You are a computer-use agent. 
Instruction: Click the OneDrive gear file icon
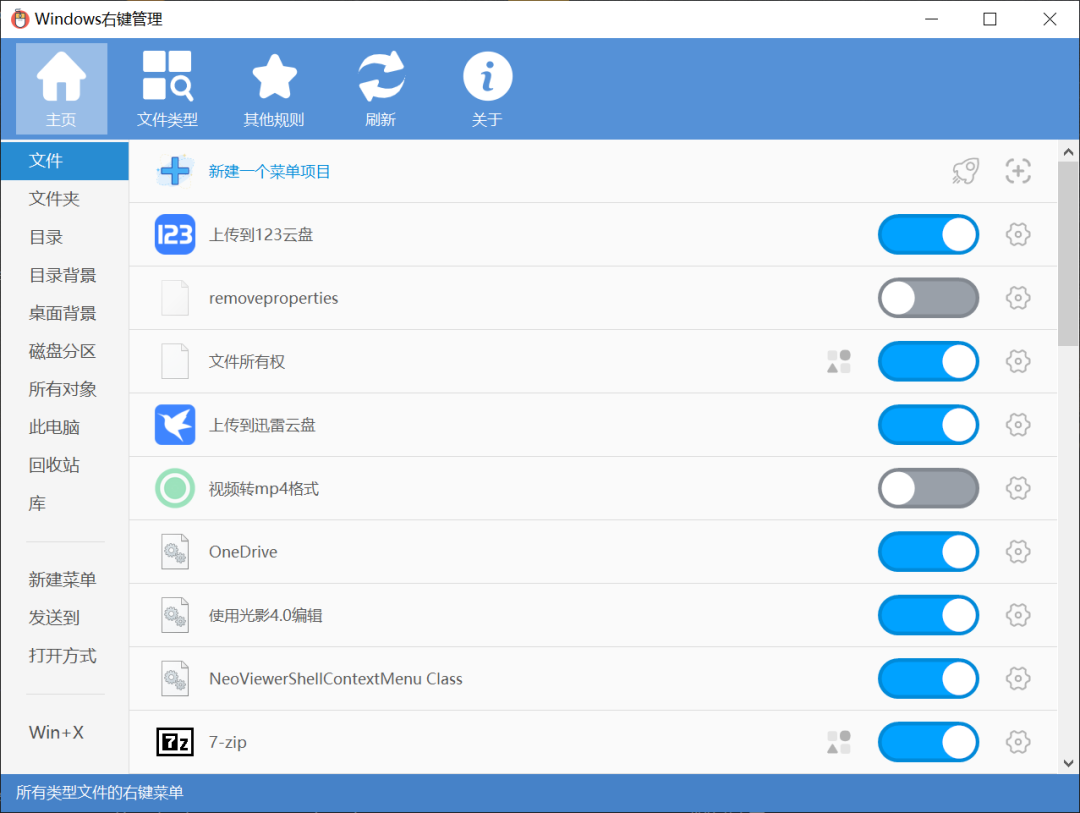pyautogui.click(x=175, y=551)
